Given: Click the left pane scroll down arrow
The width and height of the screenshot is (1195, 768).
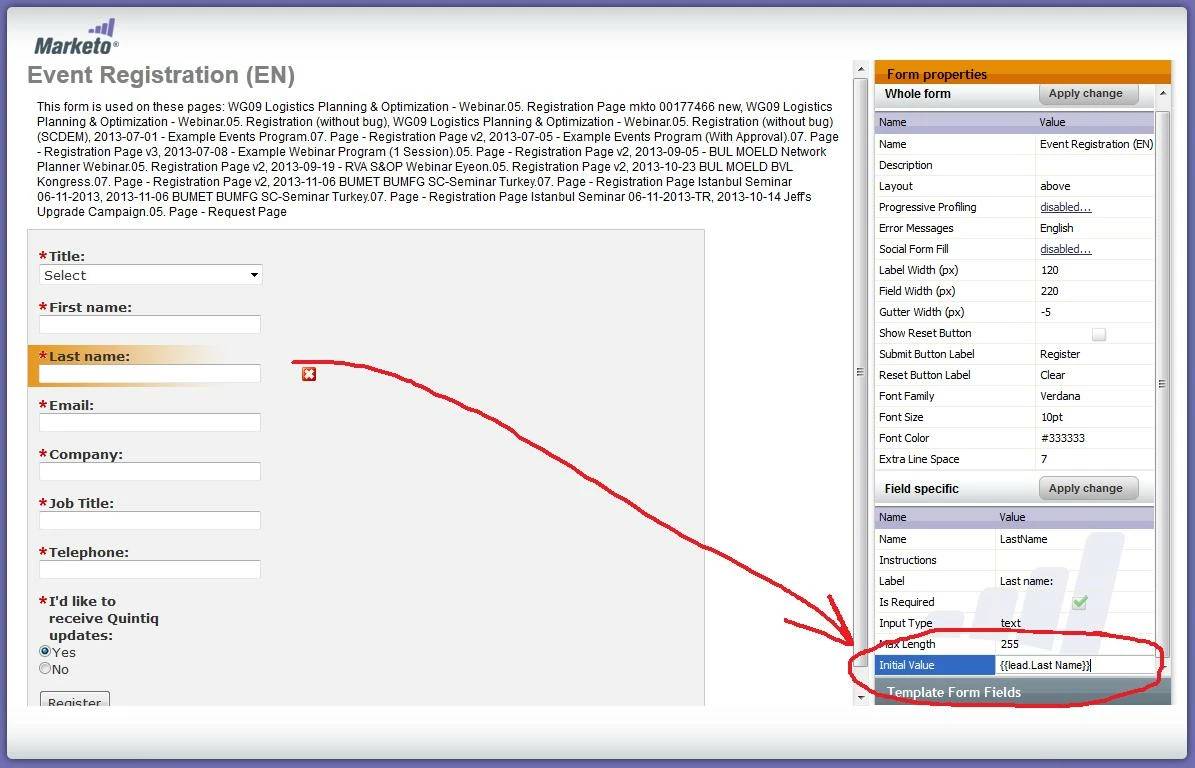Looking at the screenshot, I should tap(861, 697).
